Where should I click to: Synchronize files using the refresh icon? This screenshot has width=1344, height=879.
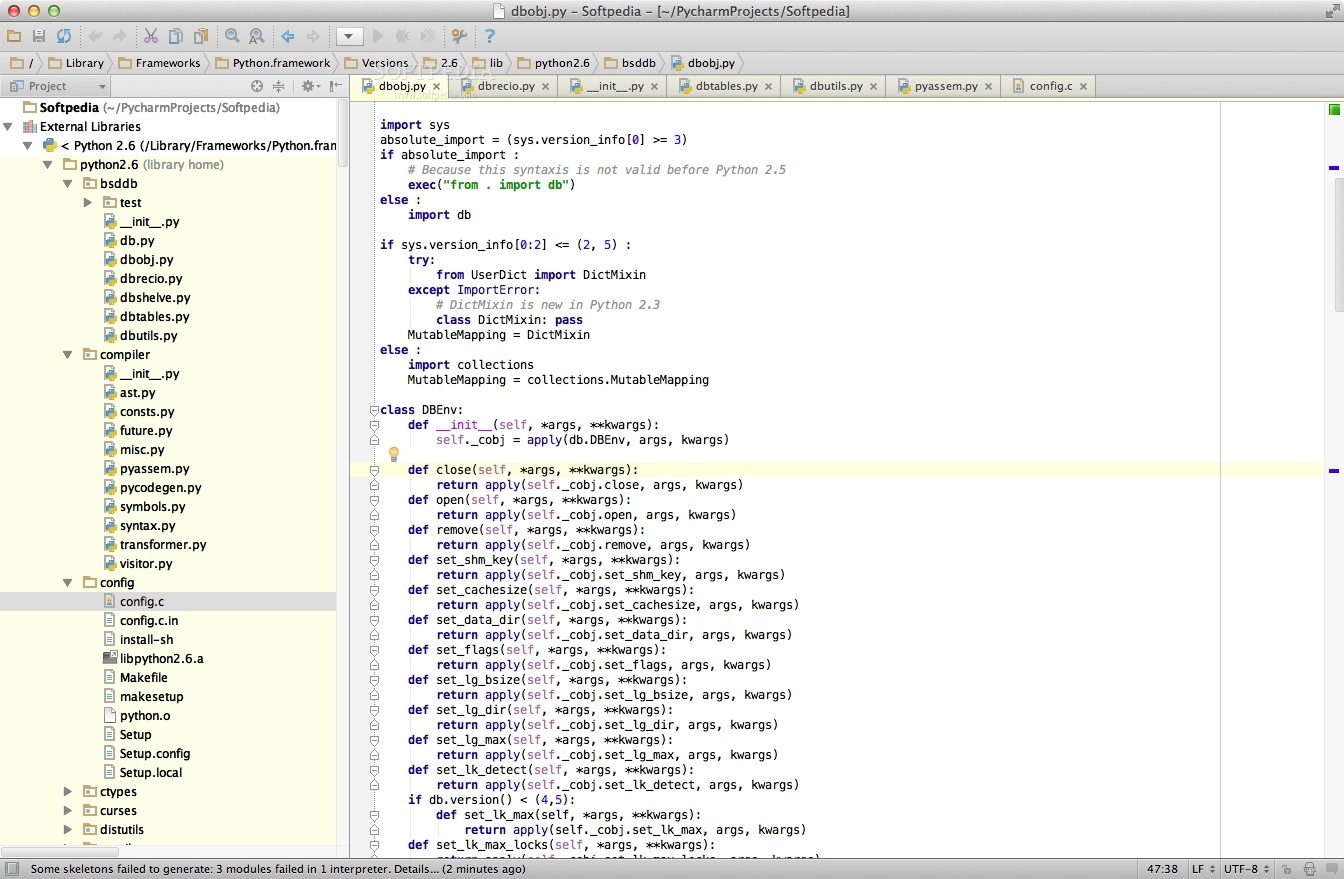tap(63, 36)
